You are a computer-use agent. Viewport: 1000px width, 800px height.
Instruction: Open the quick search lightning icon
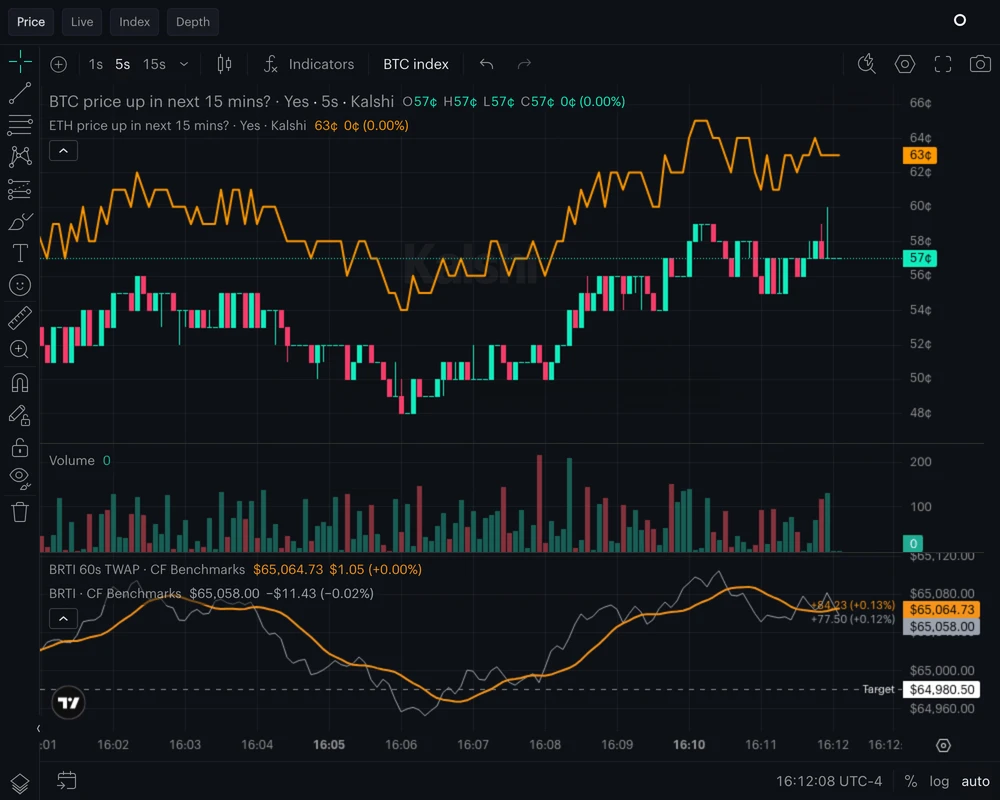866,64
